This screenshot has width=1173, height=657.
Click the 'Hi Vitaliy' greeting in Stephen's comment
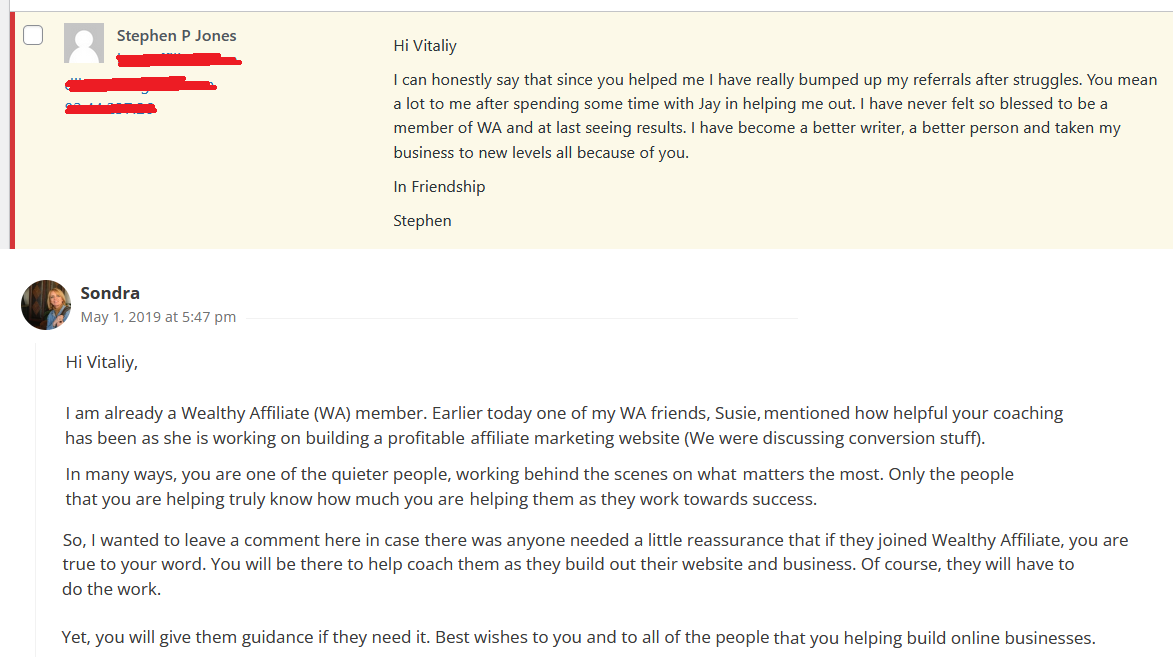pyautogui.click(x=425, y=46)
